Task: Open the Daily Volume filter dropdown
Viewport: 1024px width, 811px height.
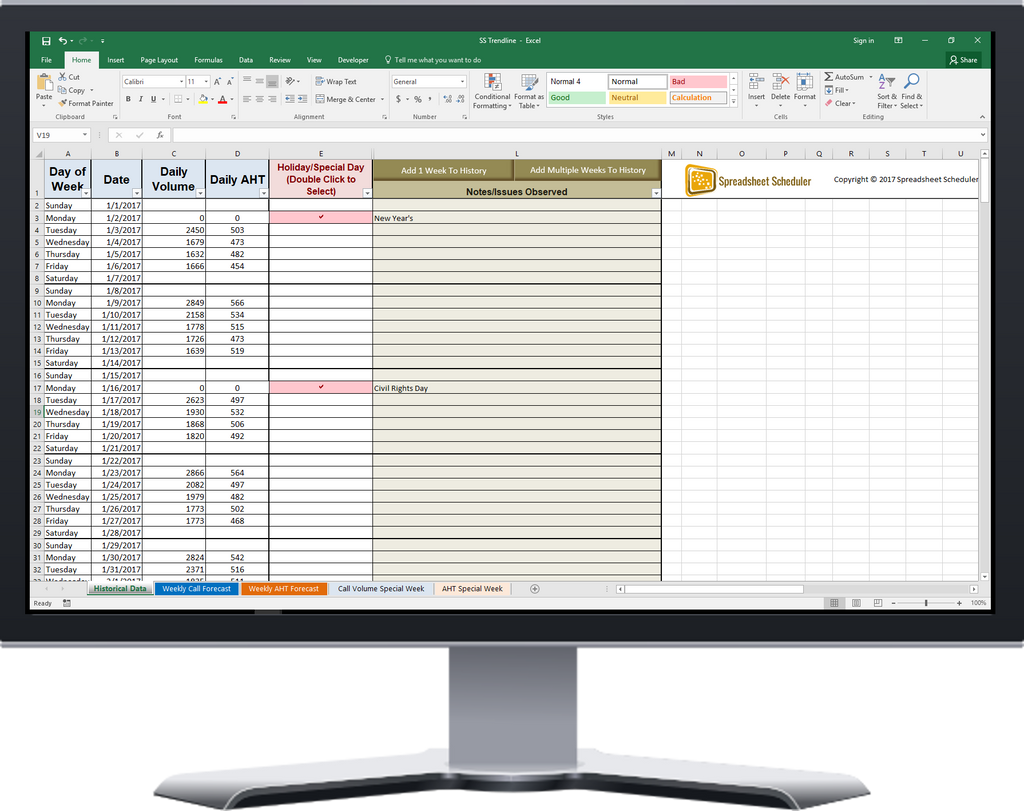Action: pyautogui.click(x=200, y=193)
